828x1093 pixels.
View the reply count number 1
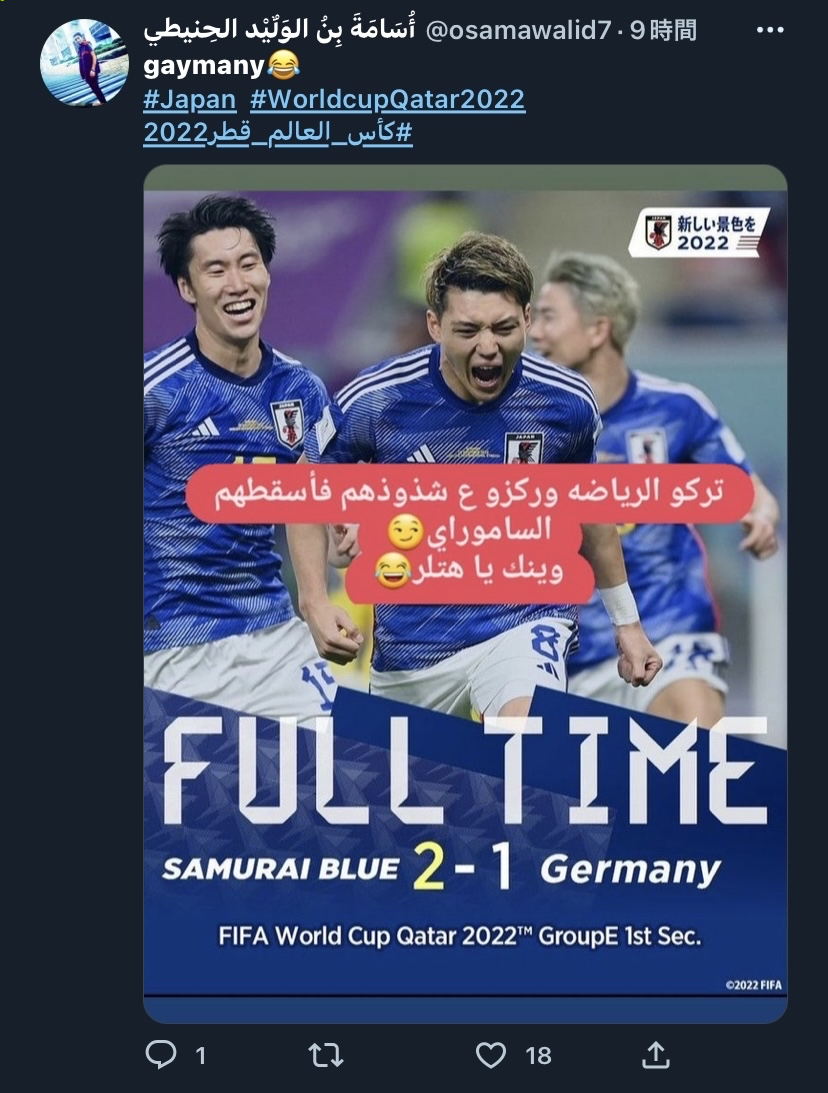pyautogui.click(x=201, y=1056)
